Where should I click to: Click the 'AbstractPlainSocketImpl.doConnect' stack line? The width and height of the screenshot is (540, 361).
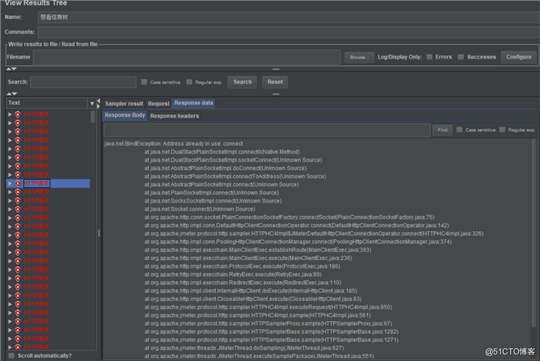(225, 168)
